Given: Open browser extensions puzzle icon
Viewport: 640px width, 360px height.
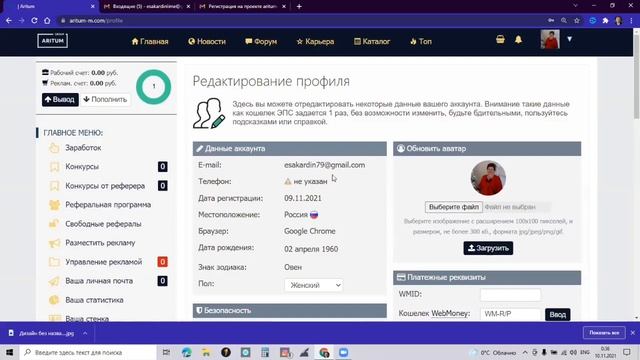Looking at the screenshot, I should [x=605, y=20].
